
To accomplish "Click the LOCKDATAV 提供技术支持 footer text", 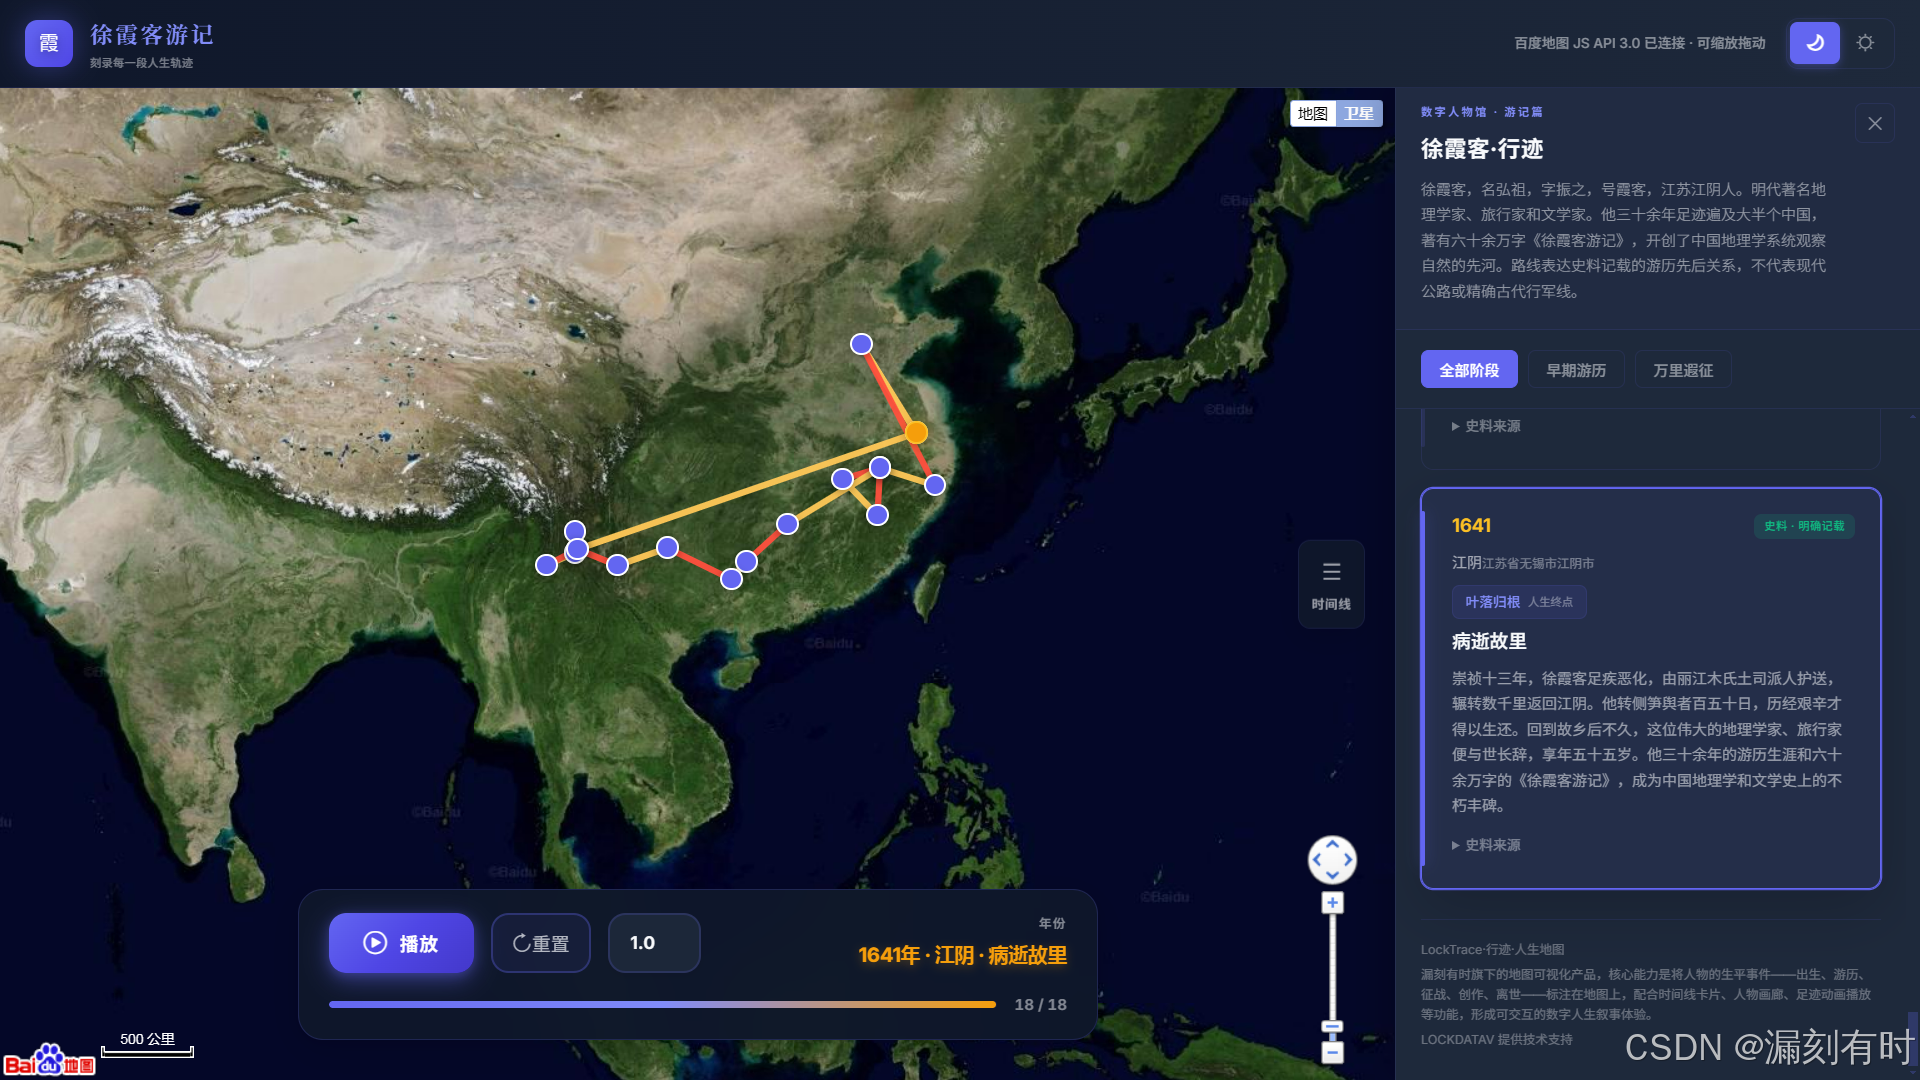I will tap(1496, 1039).
